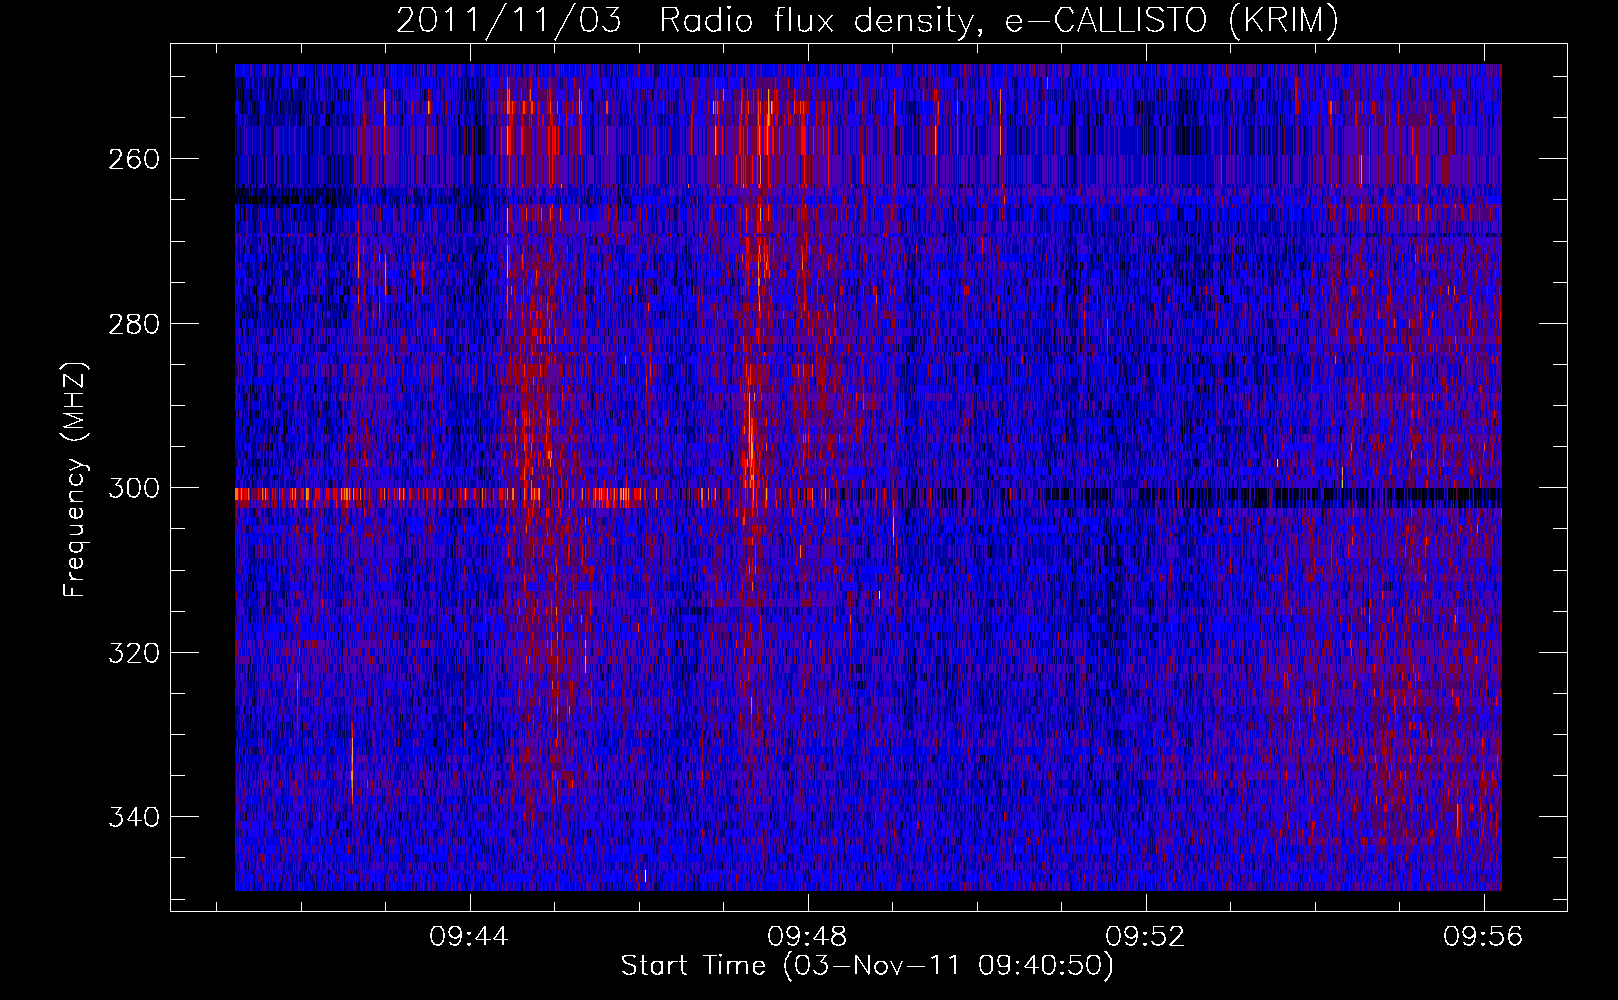Click the 09:48 time tick label

(807, 936)
